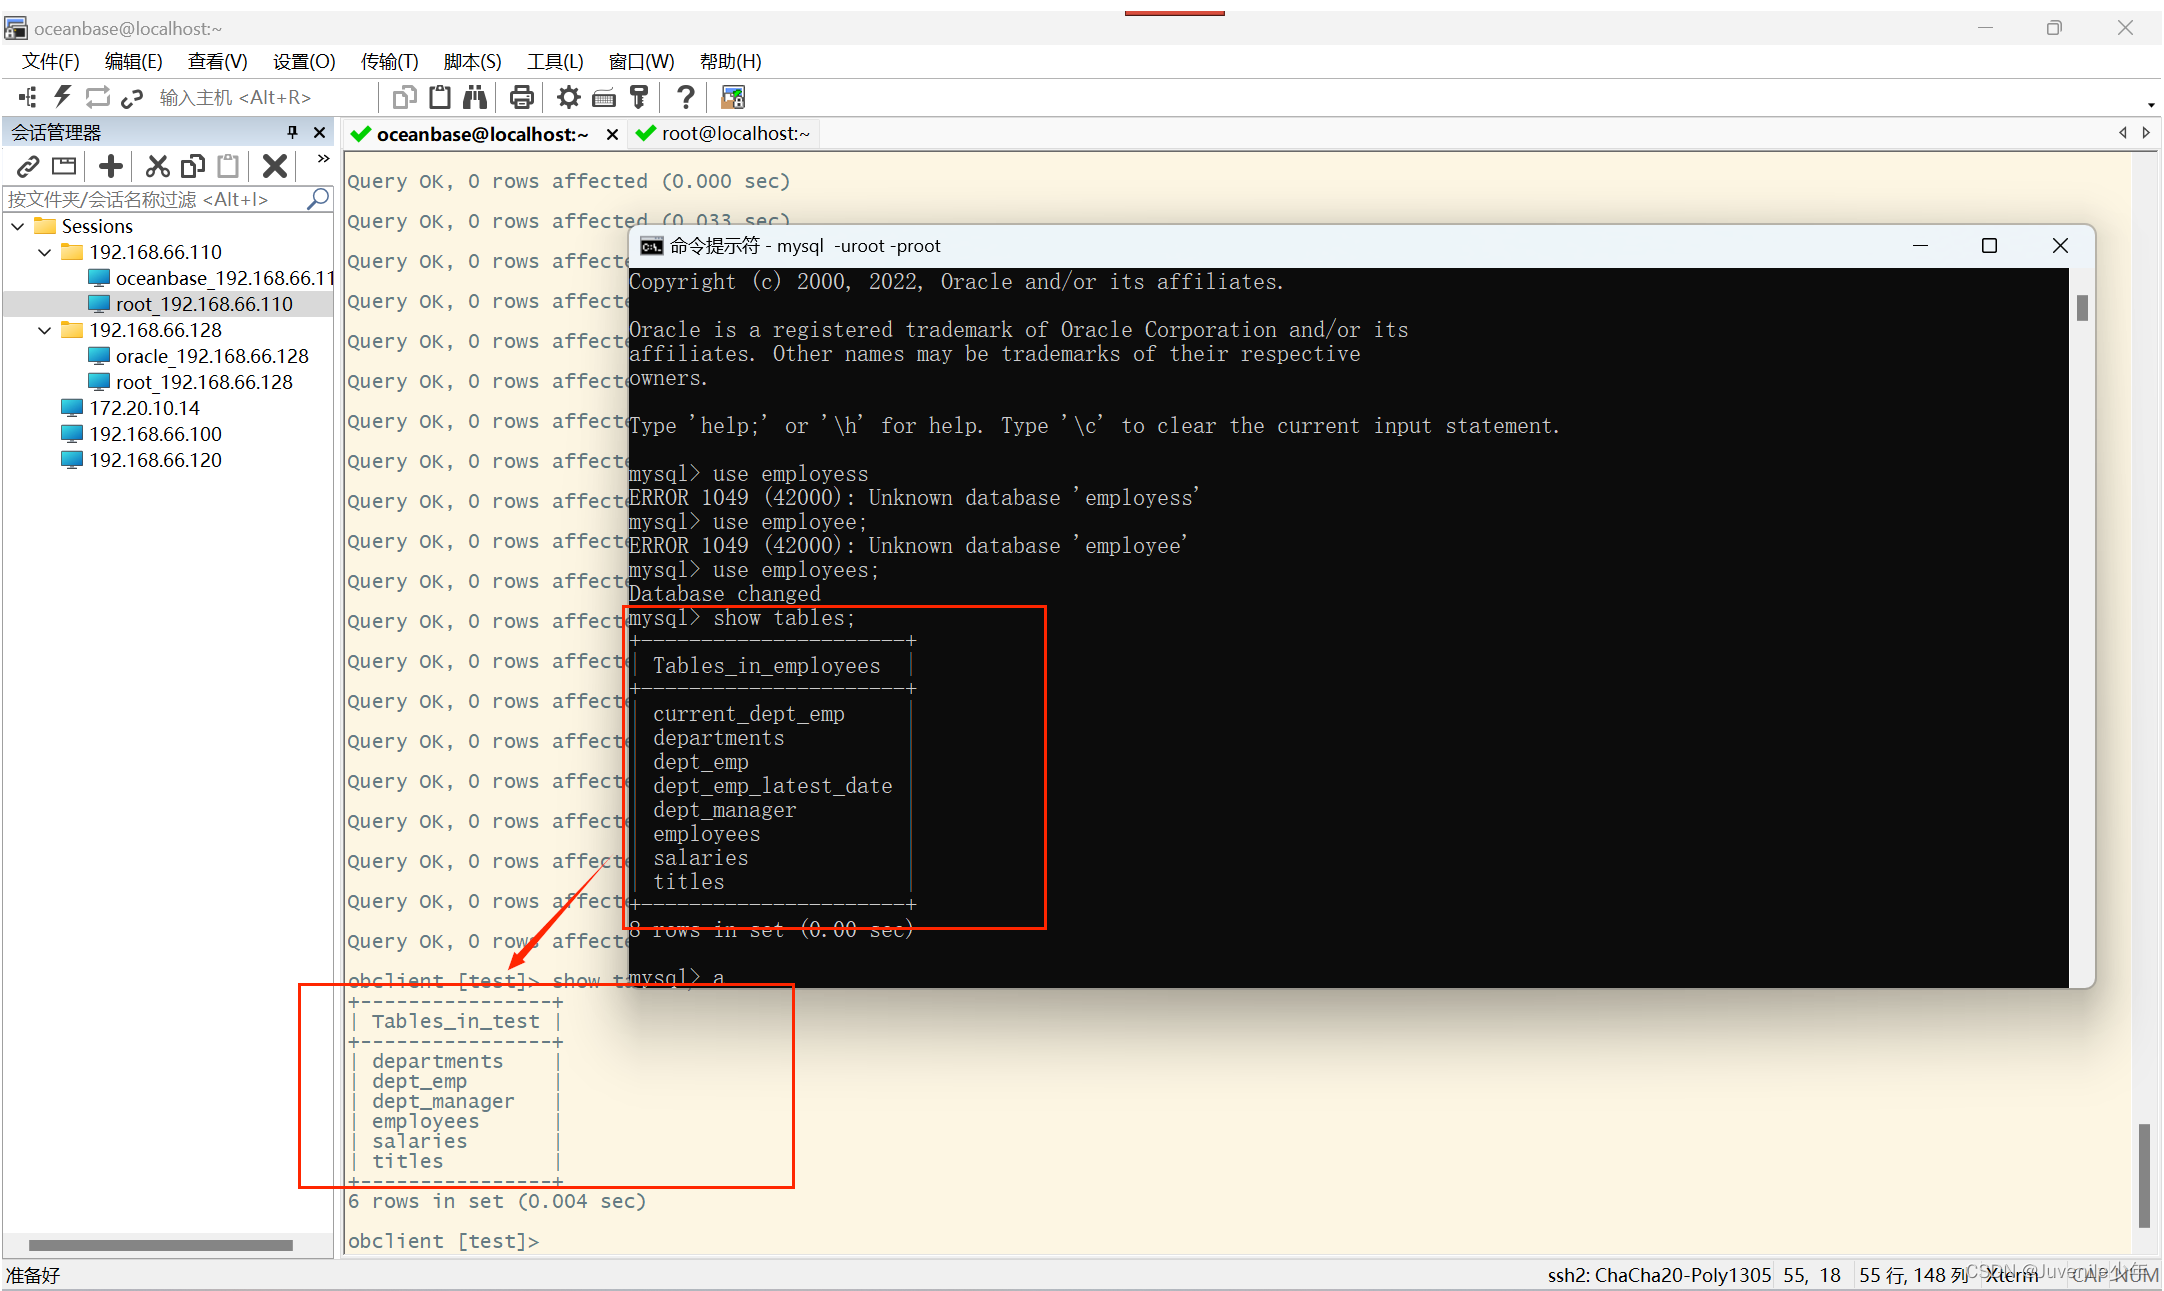
Task: Click the reconnect arrows toolbar icon
Action: click(x=97, y=97)
